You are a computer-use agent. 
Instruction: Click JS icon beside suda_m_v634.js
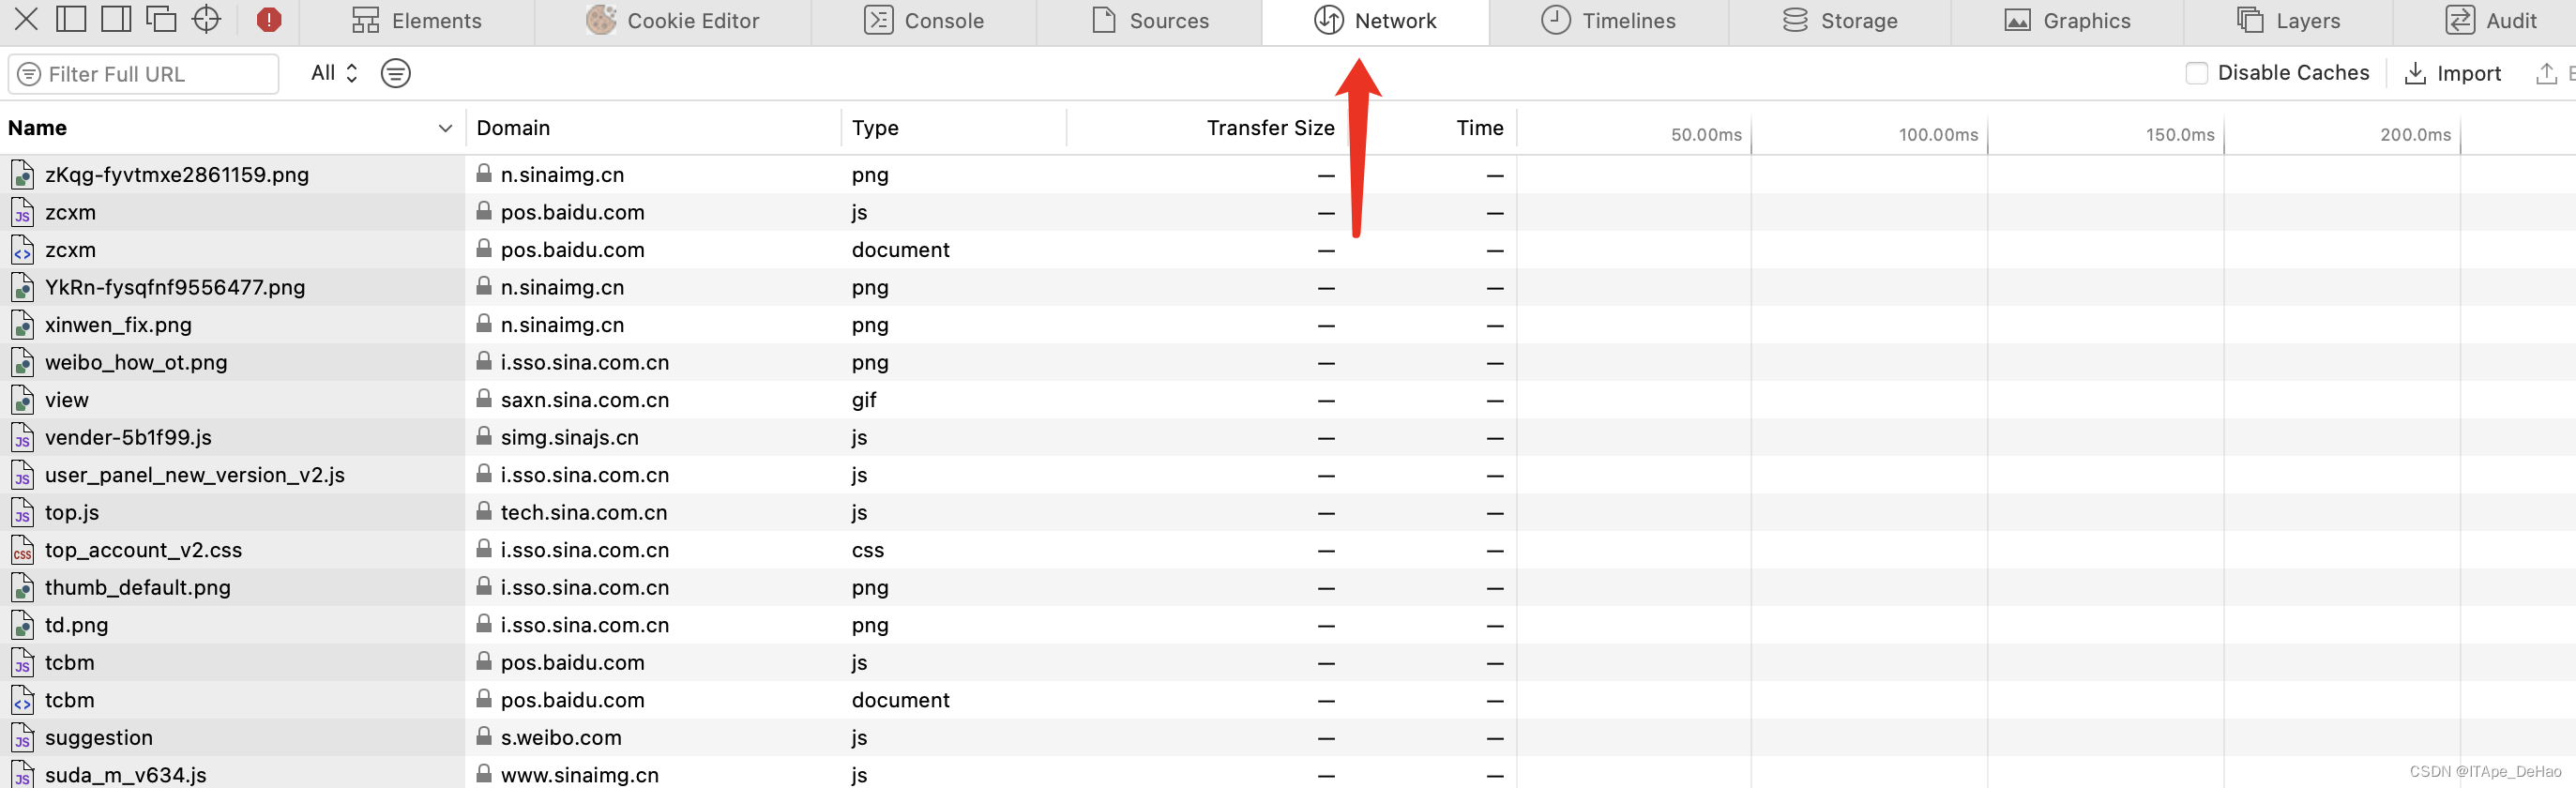coord(22,775)
